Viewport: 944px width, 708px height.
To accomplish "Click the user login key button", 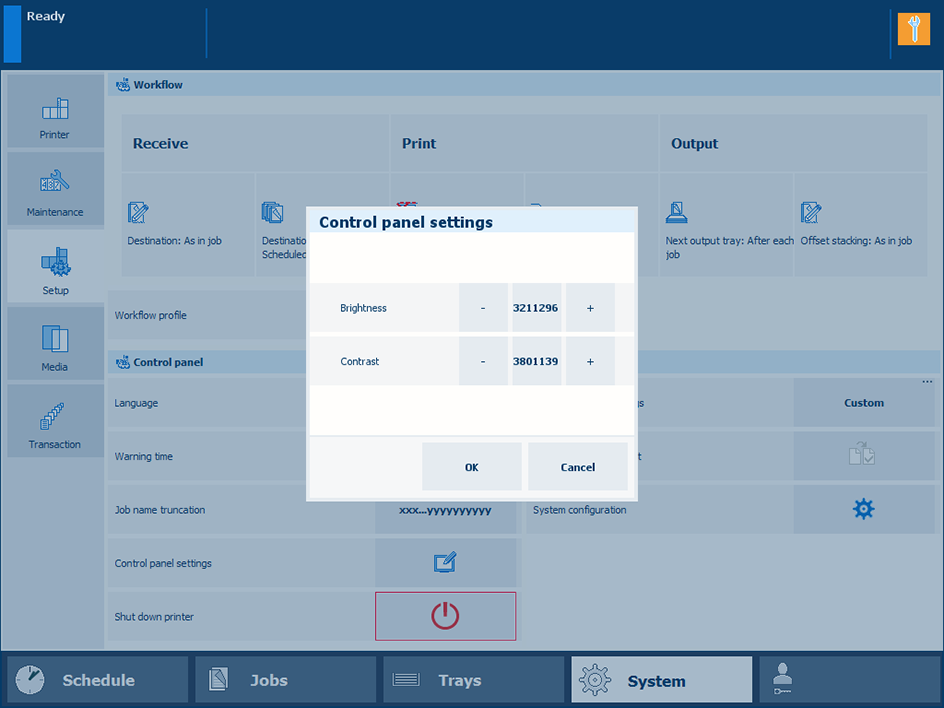I will tap(849, 680).
